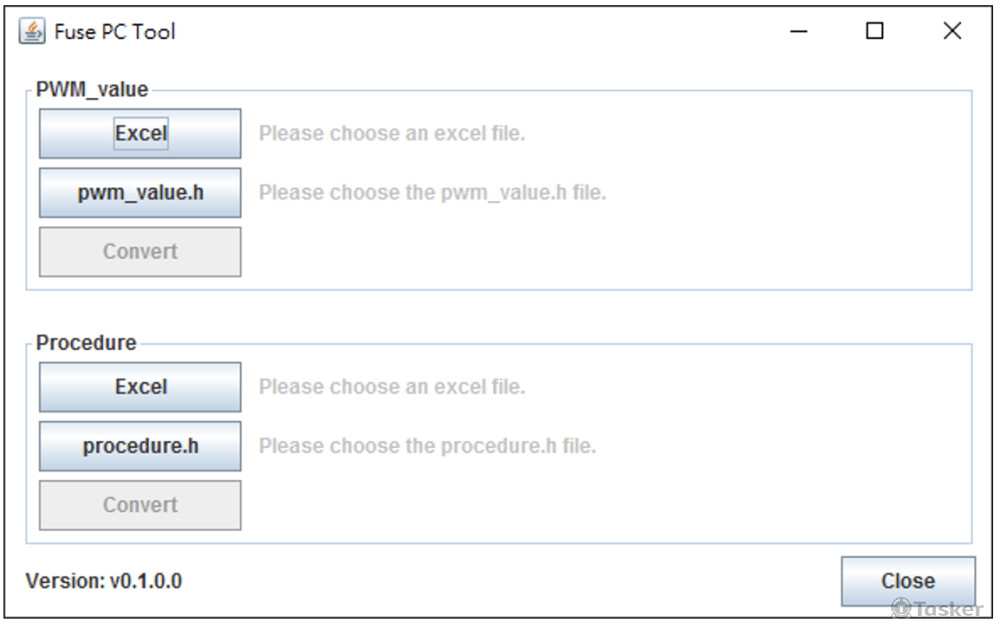The width and height of the screenshot is (1000, 629).
Task: Click the Close button at the bottom right
Action: (908, 581)
